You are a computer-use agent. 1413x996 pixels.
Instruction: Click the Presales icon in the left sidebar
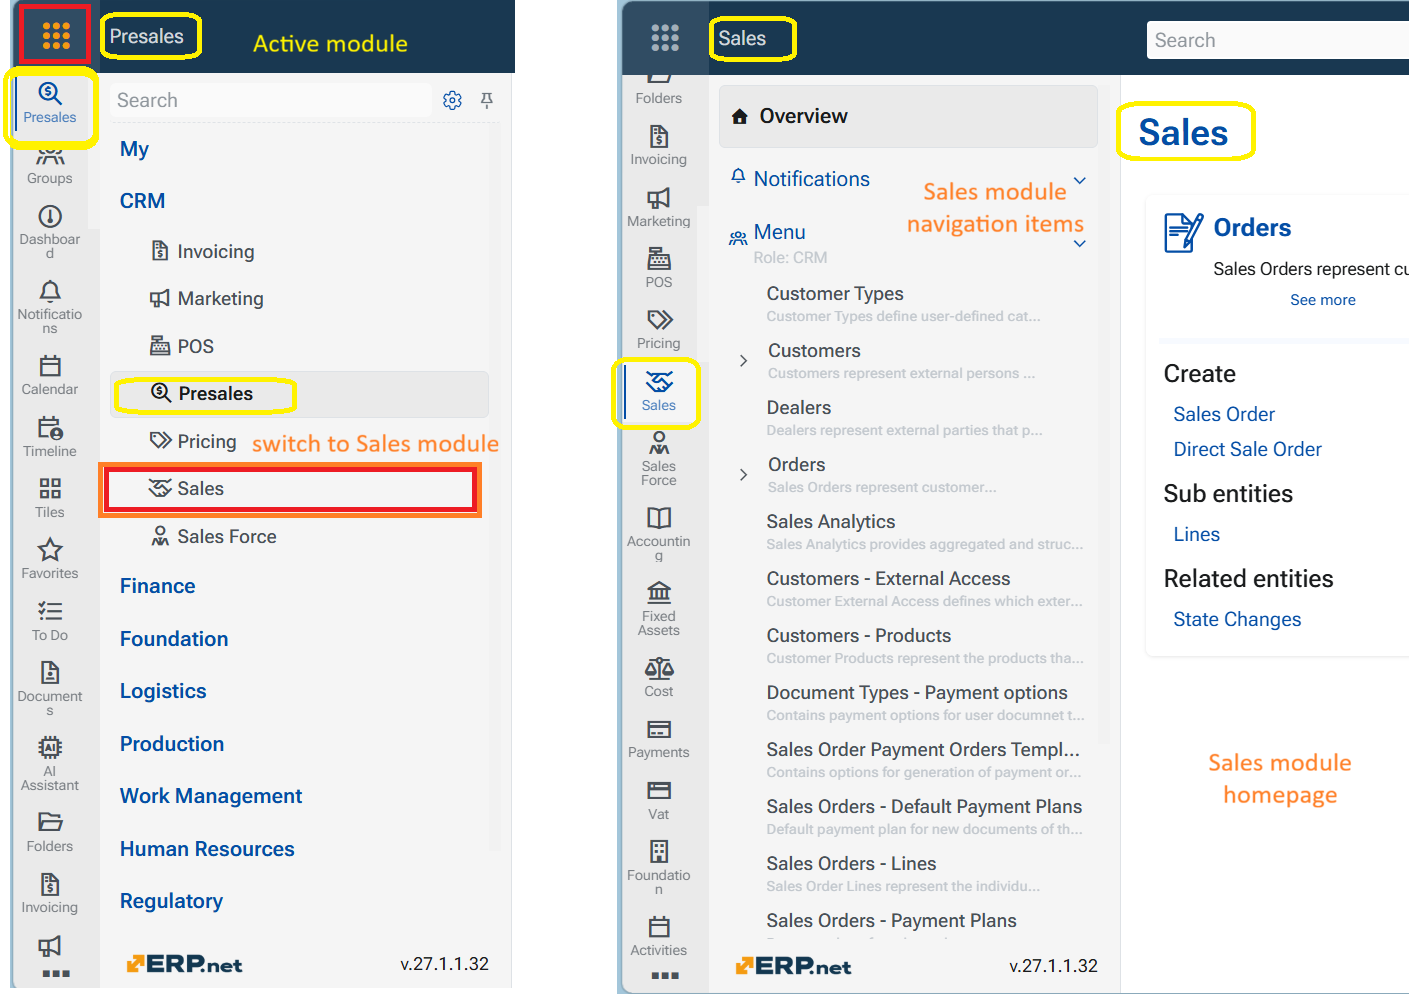coord(50,103)
